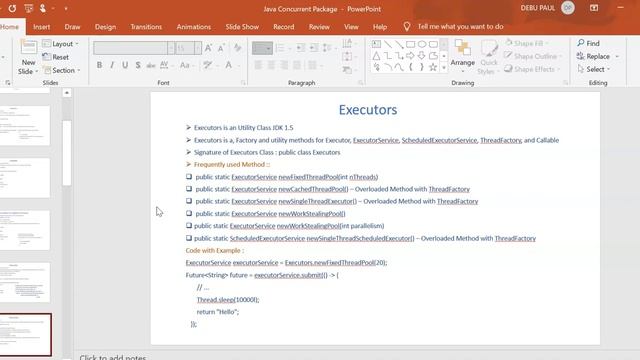
Task: Toggle Align Left in Paragraph group
Action: pyautogui.click(x=258, y=65)
